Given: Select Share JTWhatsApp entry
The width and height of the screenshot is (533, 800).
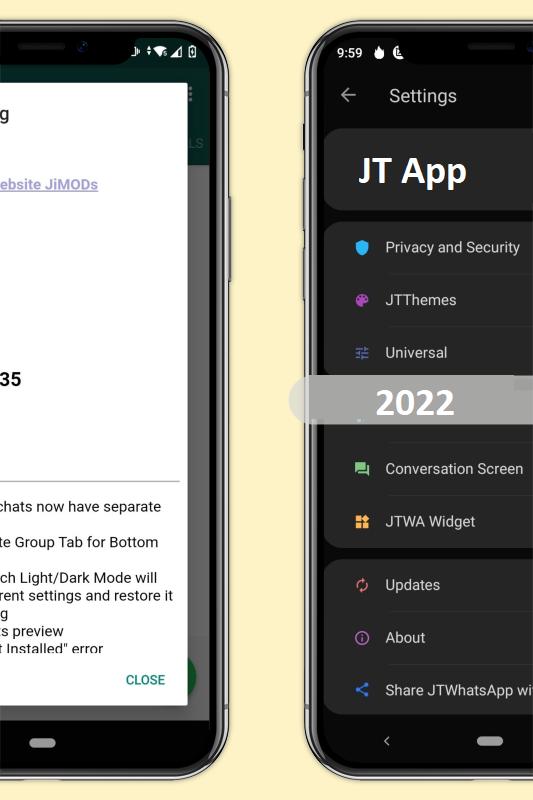Looking at the screenshot, I should pyautogui.click(x=428, y=690).
